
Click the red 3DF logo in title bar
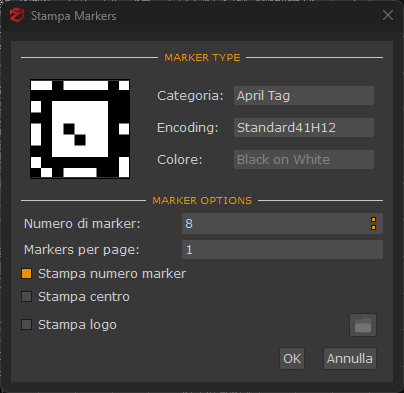click(17, 15)
